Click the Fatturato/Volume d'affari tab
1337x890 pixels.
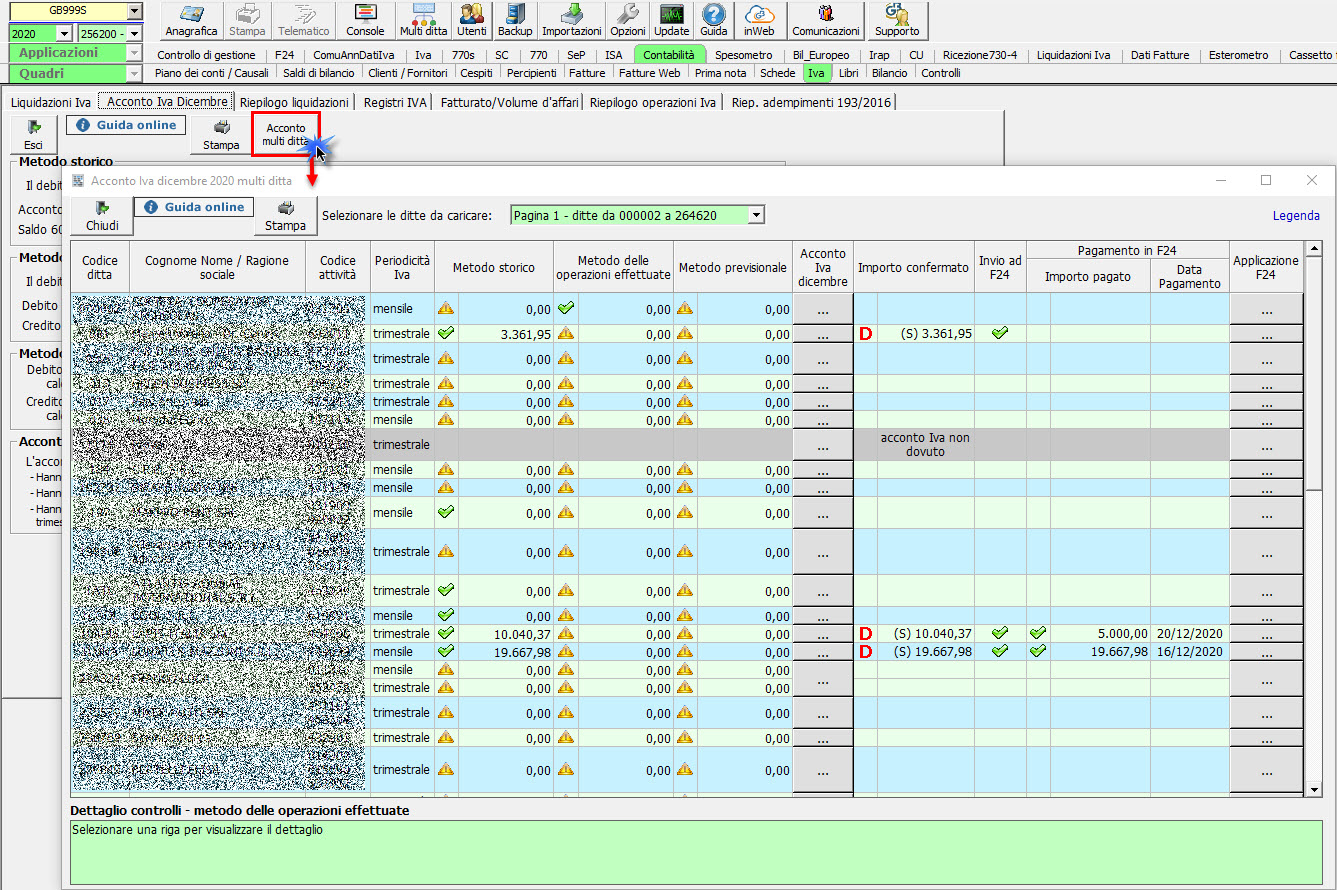coord(508,102)
